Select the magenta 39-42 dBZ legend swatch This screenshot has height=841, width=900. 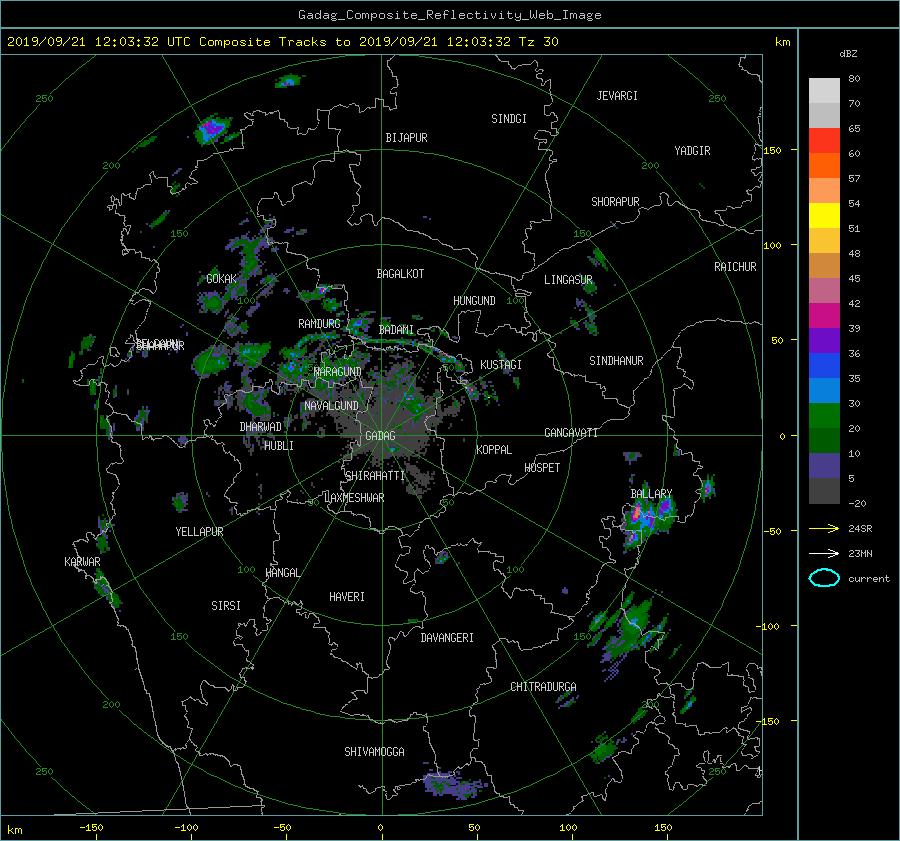point(824,315)
